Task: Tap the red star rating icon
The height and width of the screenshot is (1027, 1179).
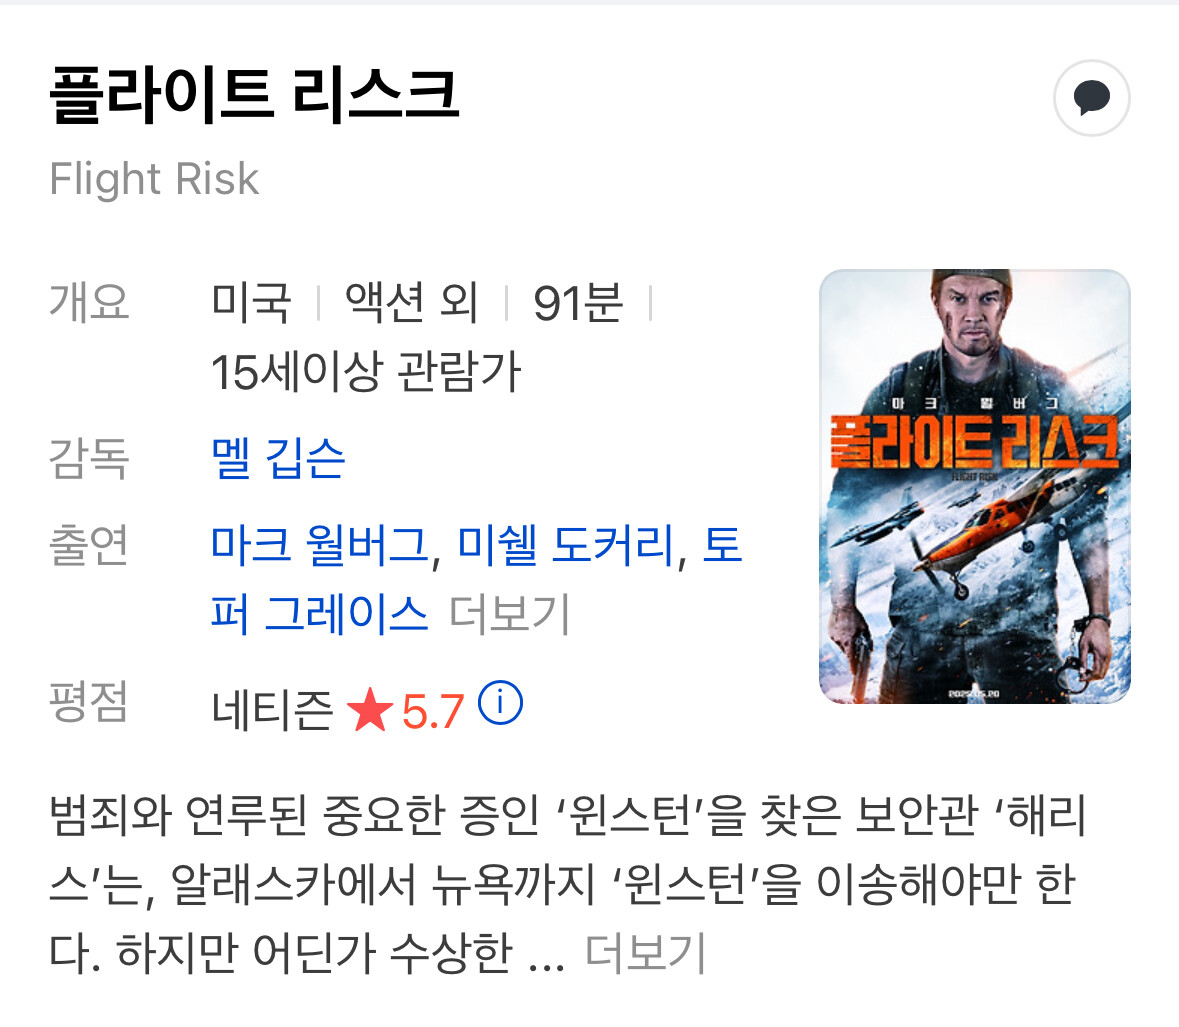Action: [x=370, y=710]
